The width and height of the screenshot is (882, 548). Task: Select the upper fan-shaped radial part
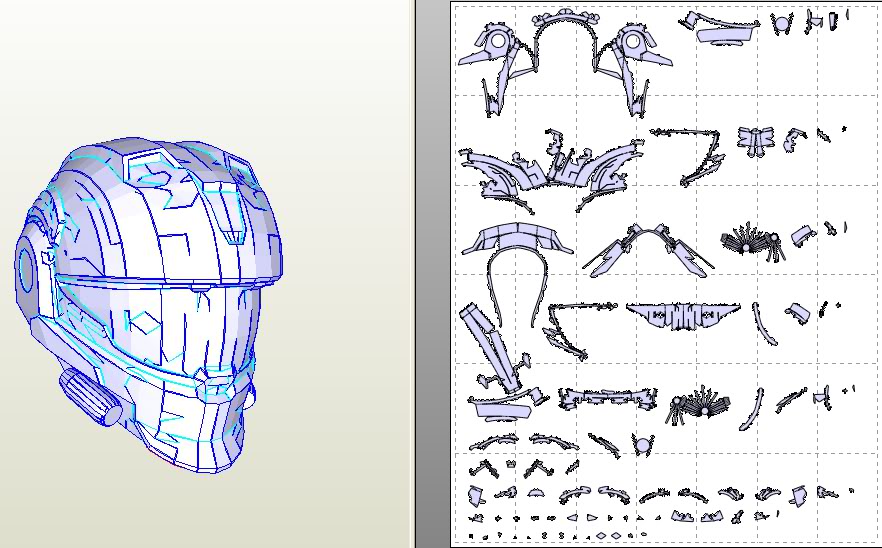[x=752, y=242]
